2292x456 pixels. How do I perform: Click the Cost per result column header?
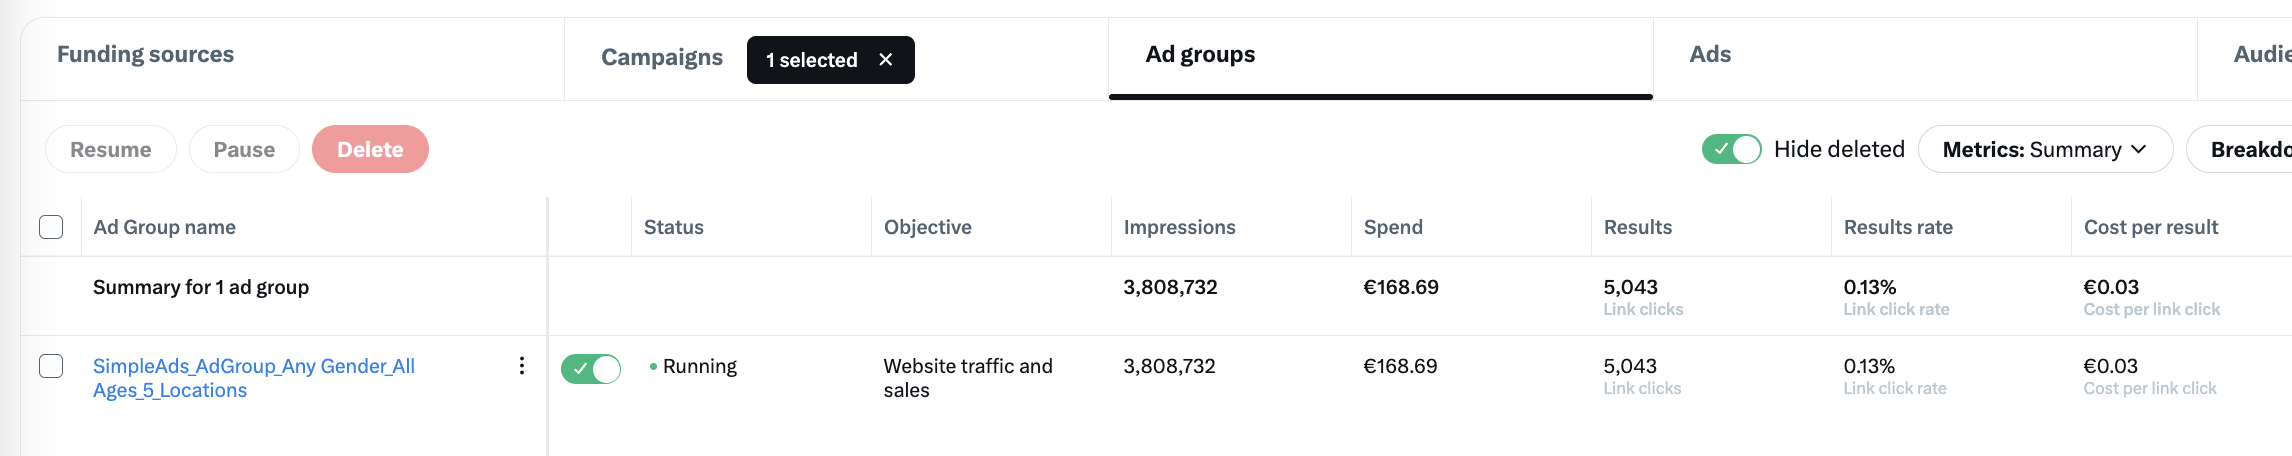click(2150, 227)
